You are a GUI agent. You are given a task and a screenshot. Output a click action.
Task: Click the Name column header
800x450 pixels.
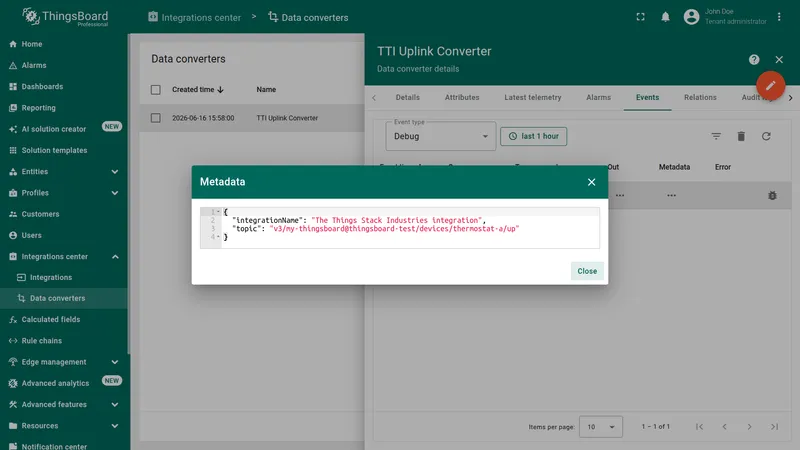pyautogui.click(x=266, y=89)
